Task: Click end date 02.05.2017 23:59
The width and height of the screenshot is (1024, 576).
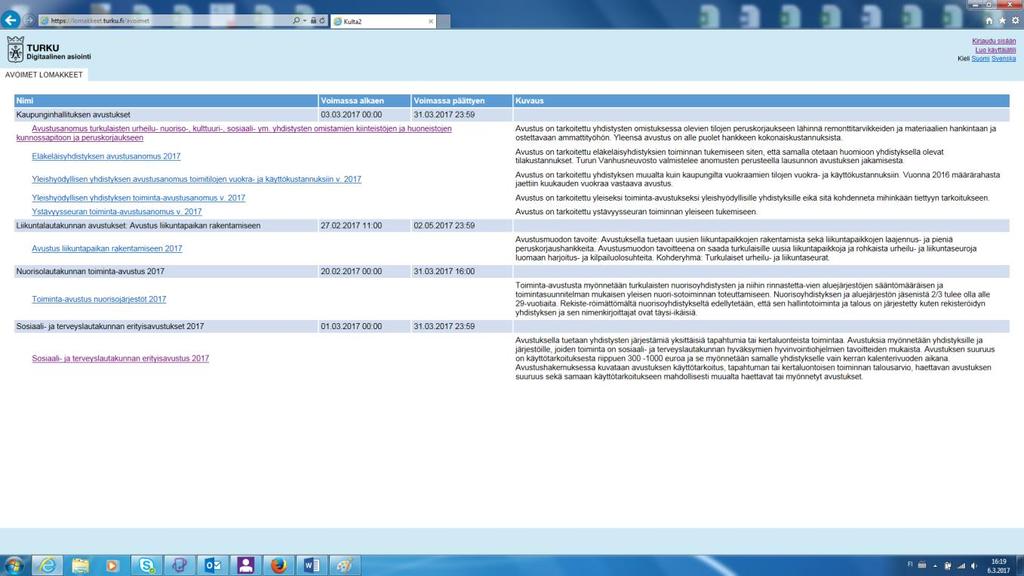Action: pos(444,226)
